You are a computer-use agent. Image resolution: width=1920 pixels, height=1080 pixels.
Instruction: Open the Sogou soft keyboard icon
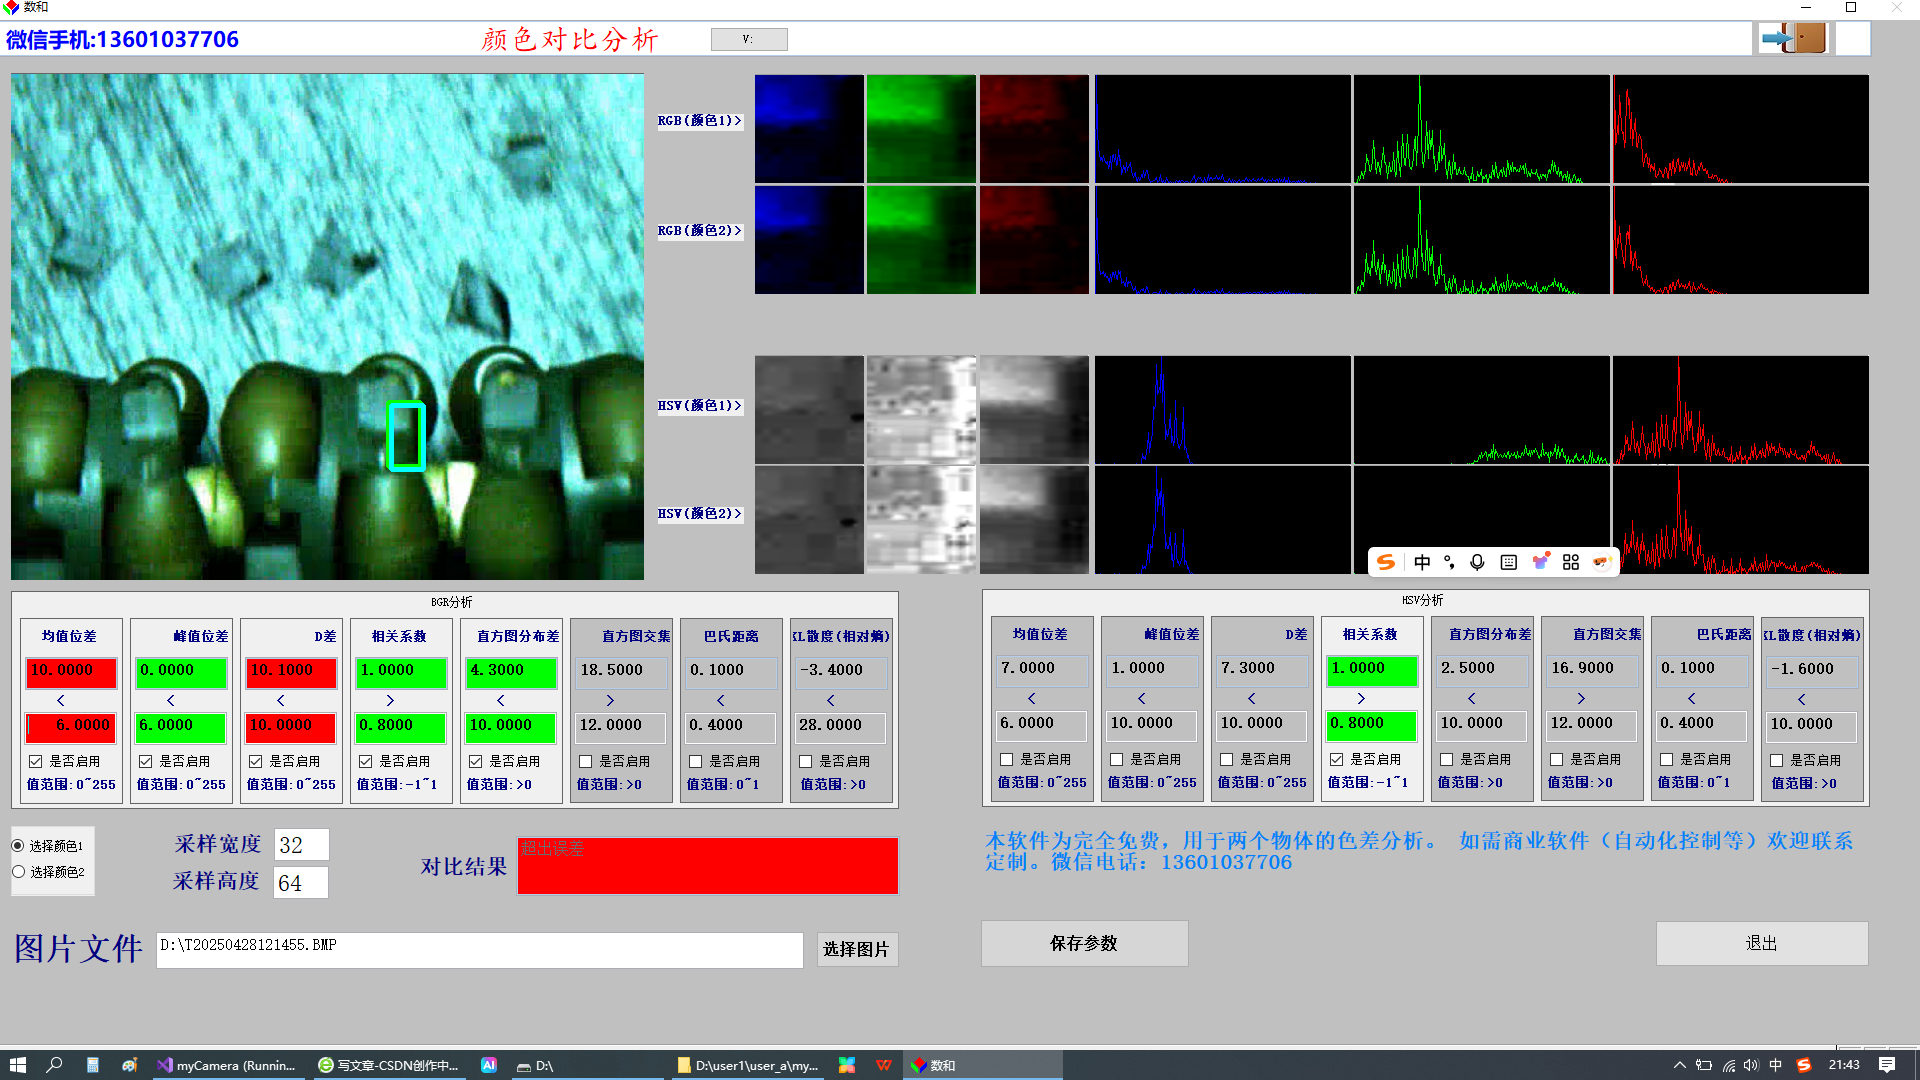1509,562
